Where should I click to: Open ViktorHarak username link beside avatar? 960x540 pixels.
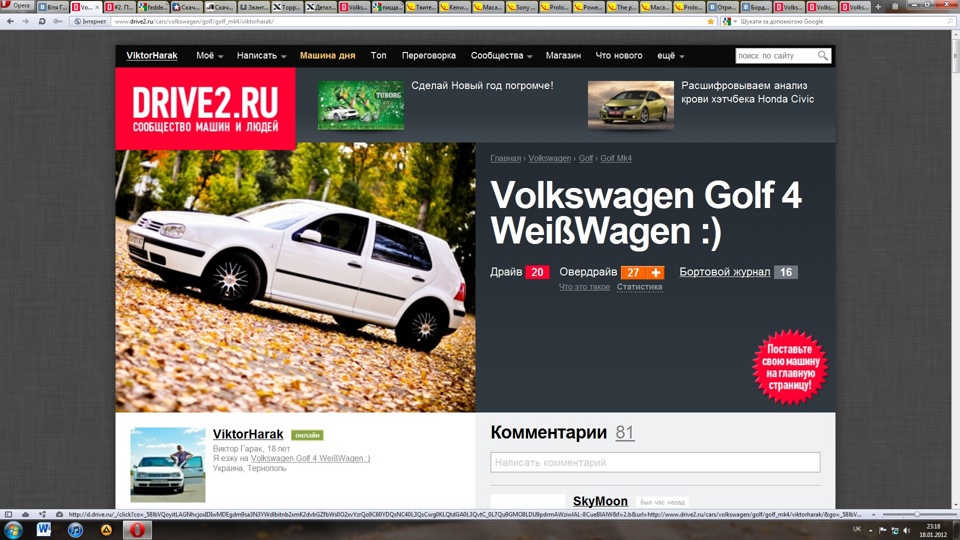[248, 434]
